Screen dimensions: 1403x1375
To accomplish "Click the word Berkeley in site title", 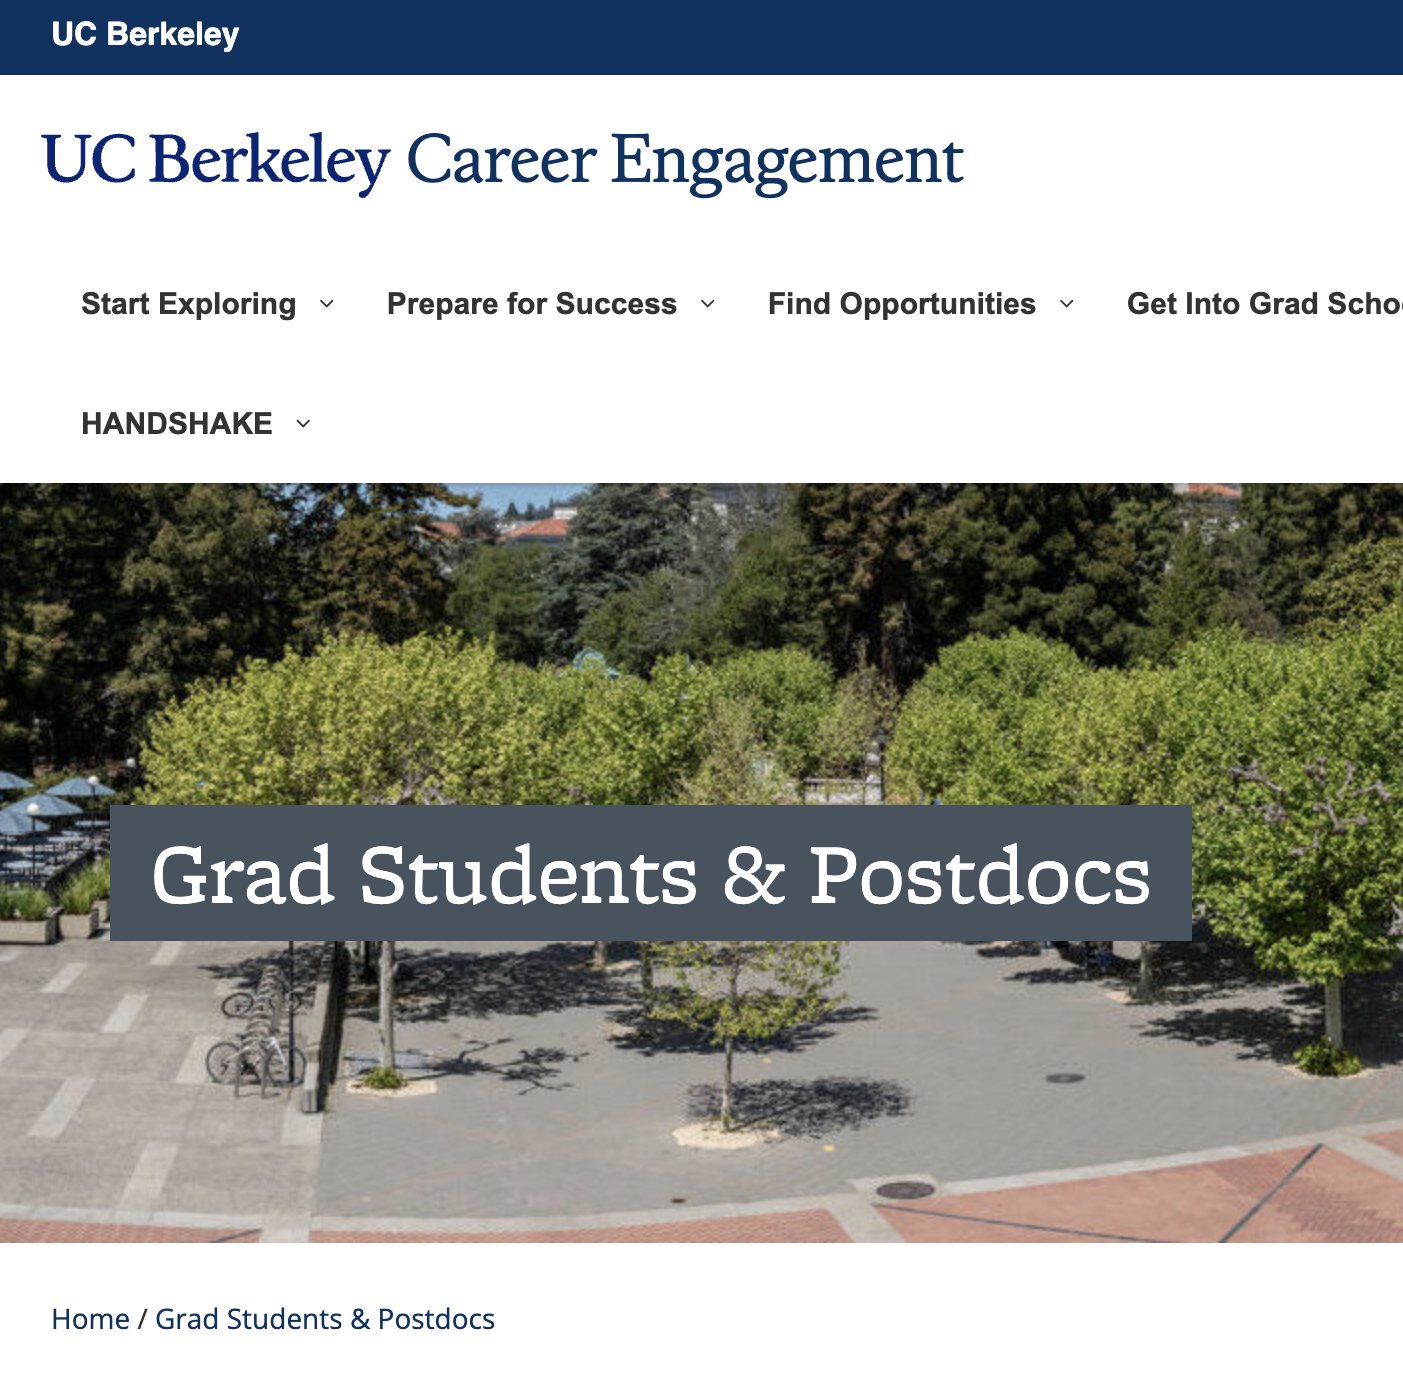I will (x=269, y=162).
